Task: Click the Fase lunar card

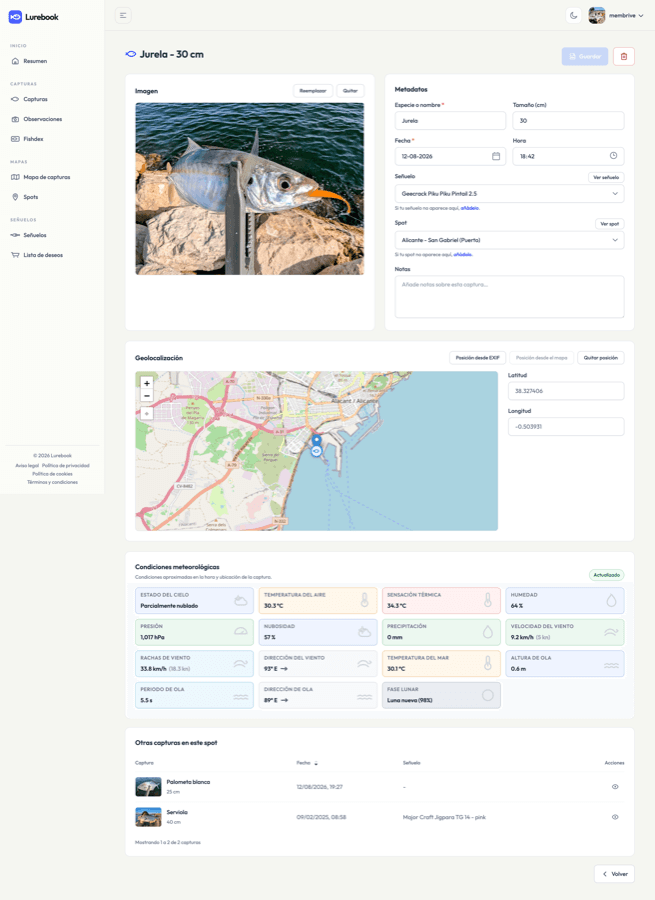Action: point(441,695)
